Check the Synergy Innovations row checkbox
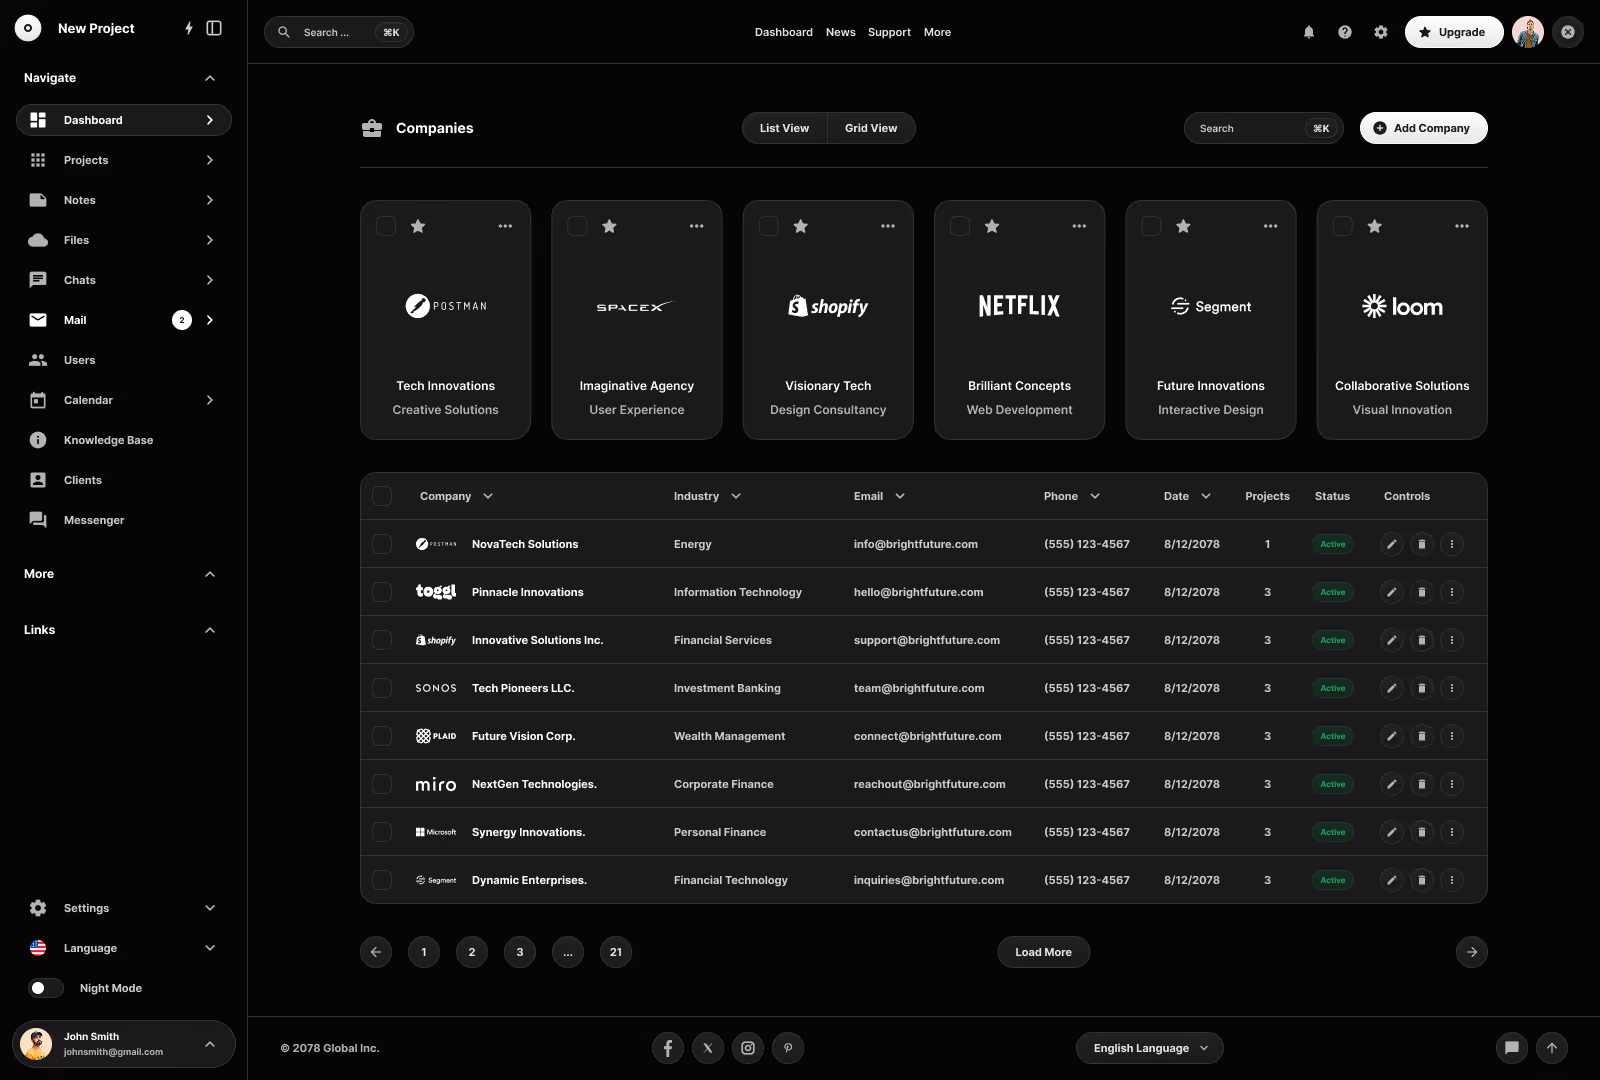This screenshot has width=1600, height=1080. [382, 832]
